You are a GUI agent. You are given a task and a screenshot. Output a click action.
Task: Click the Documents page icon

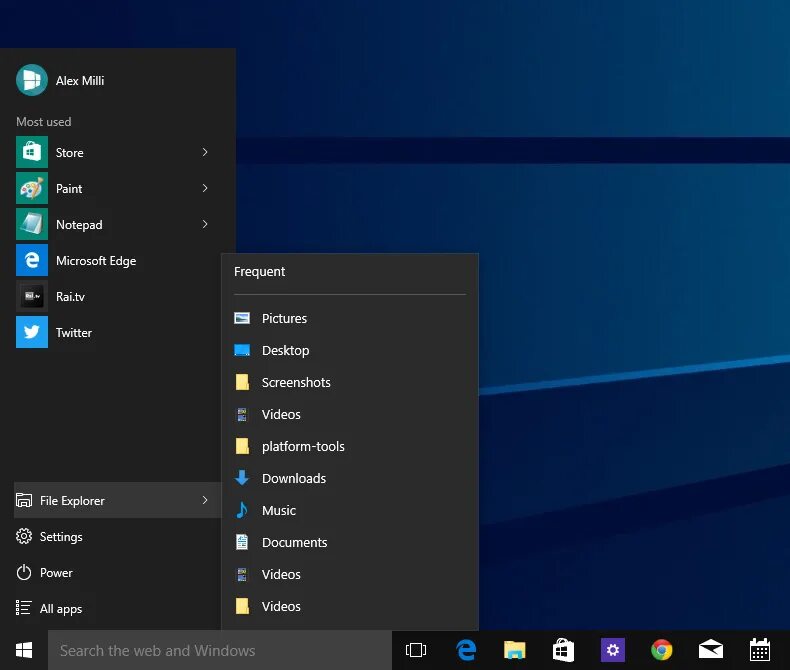coord(242,542)
